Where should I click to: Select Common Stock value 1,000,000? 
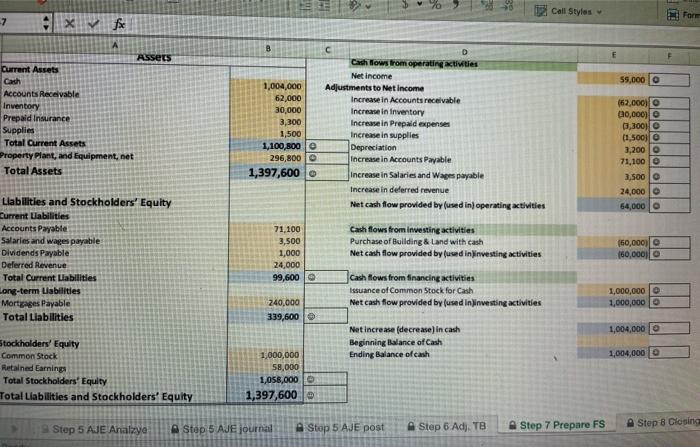(x=266, y=355)
